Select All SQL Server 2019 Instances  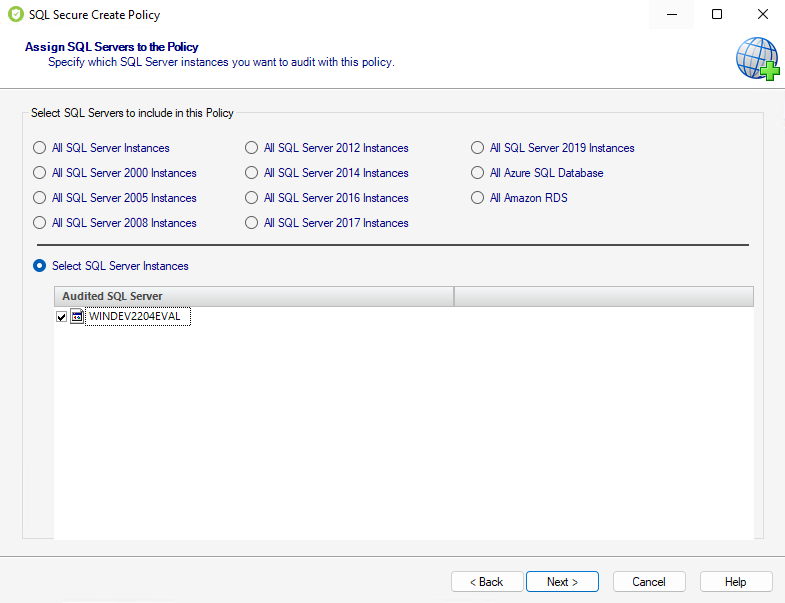[x=478, y=148]
